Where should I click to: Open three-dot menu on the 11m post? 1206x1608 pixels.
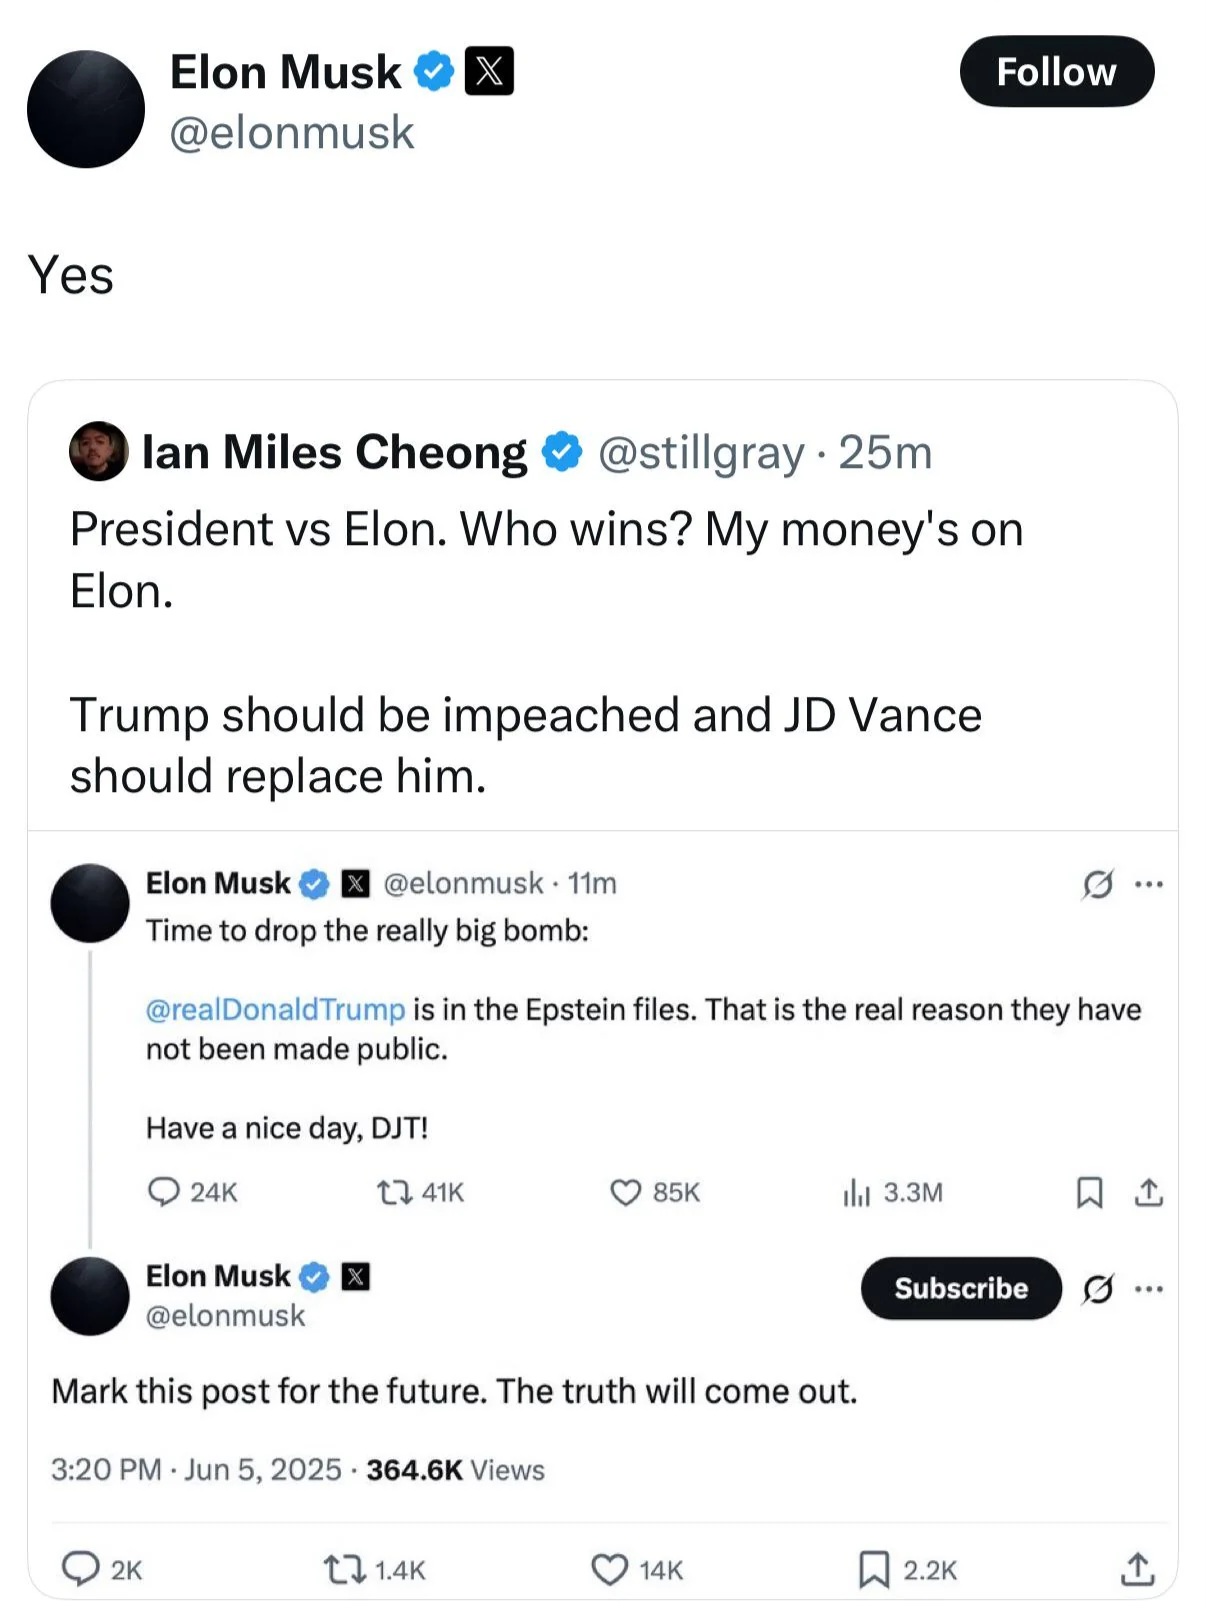coord(1149,884)
